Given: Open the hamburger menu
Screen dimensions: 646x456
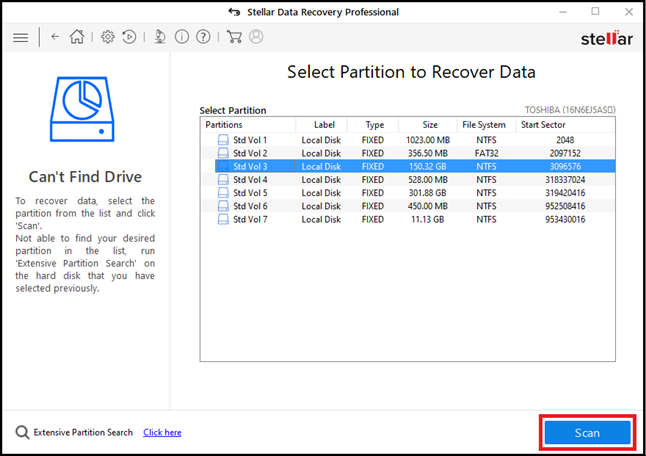Looking at the screenshot, I should pos(20,37).
